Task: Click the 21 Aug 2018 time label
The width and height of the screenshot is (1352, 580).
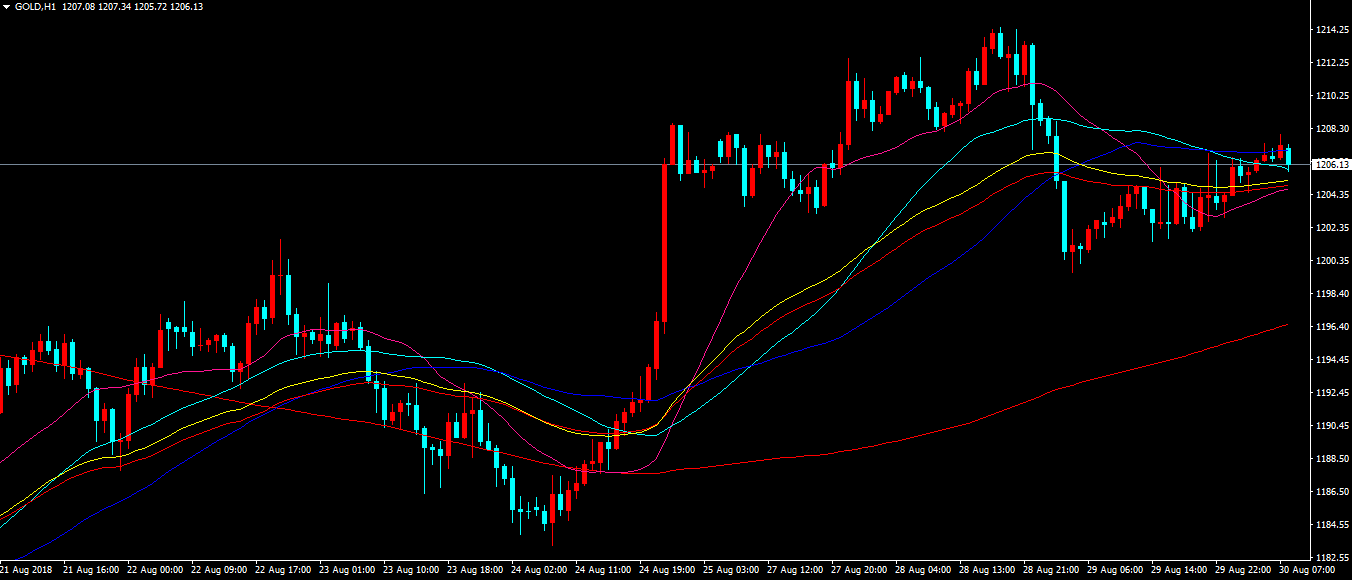Action: coord(24,570)
